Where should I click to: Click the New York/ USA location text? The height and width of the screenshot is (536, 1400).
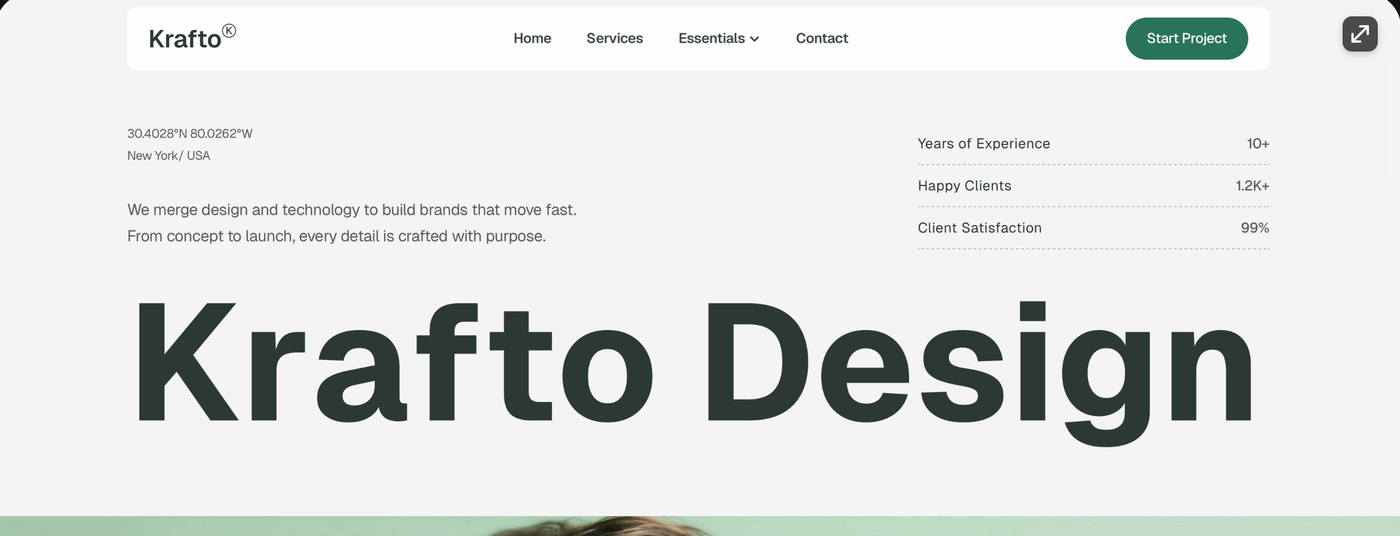tap(168, 155)
